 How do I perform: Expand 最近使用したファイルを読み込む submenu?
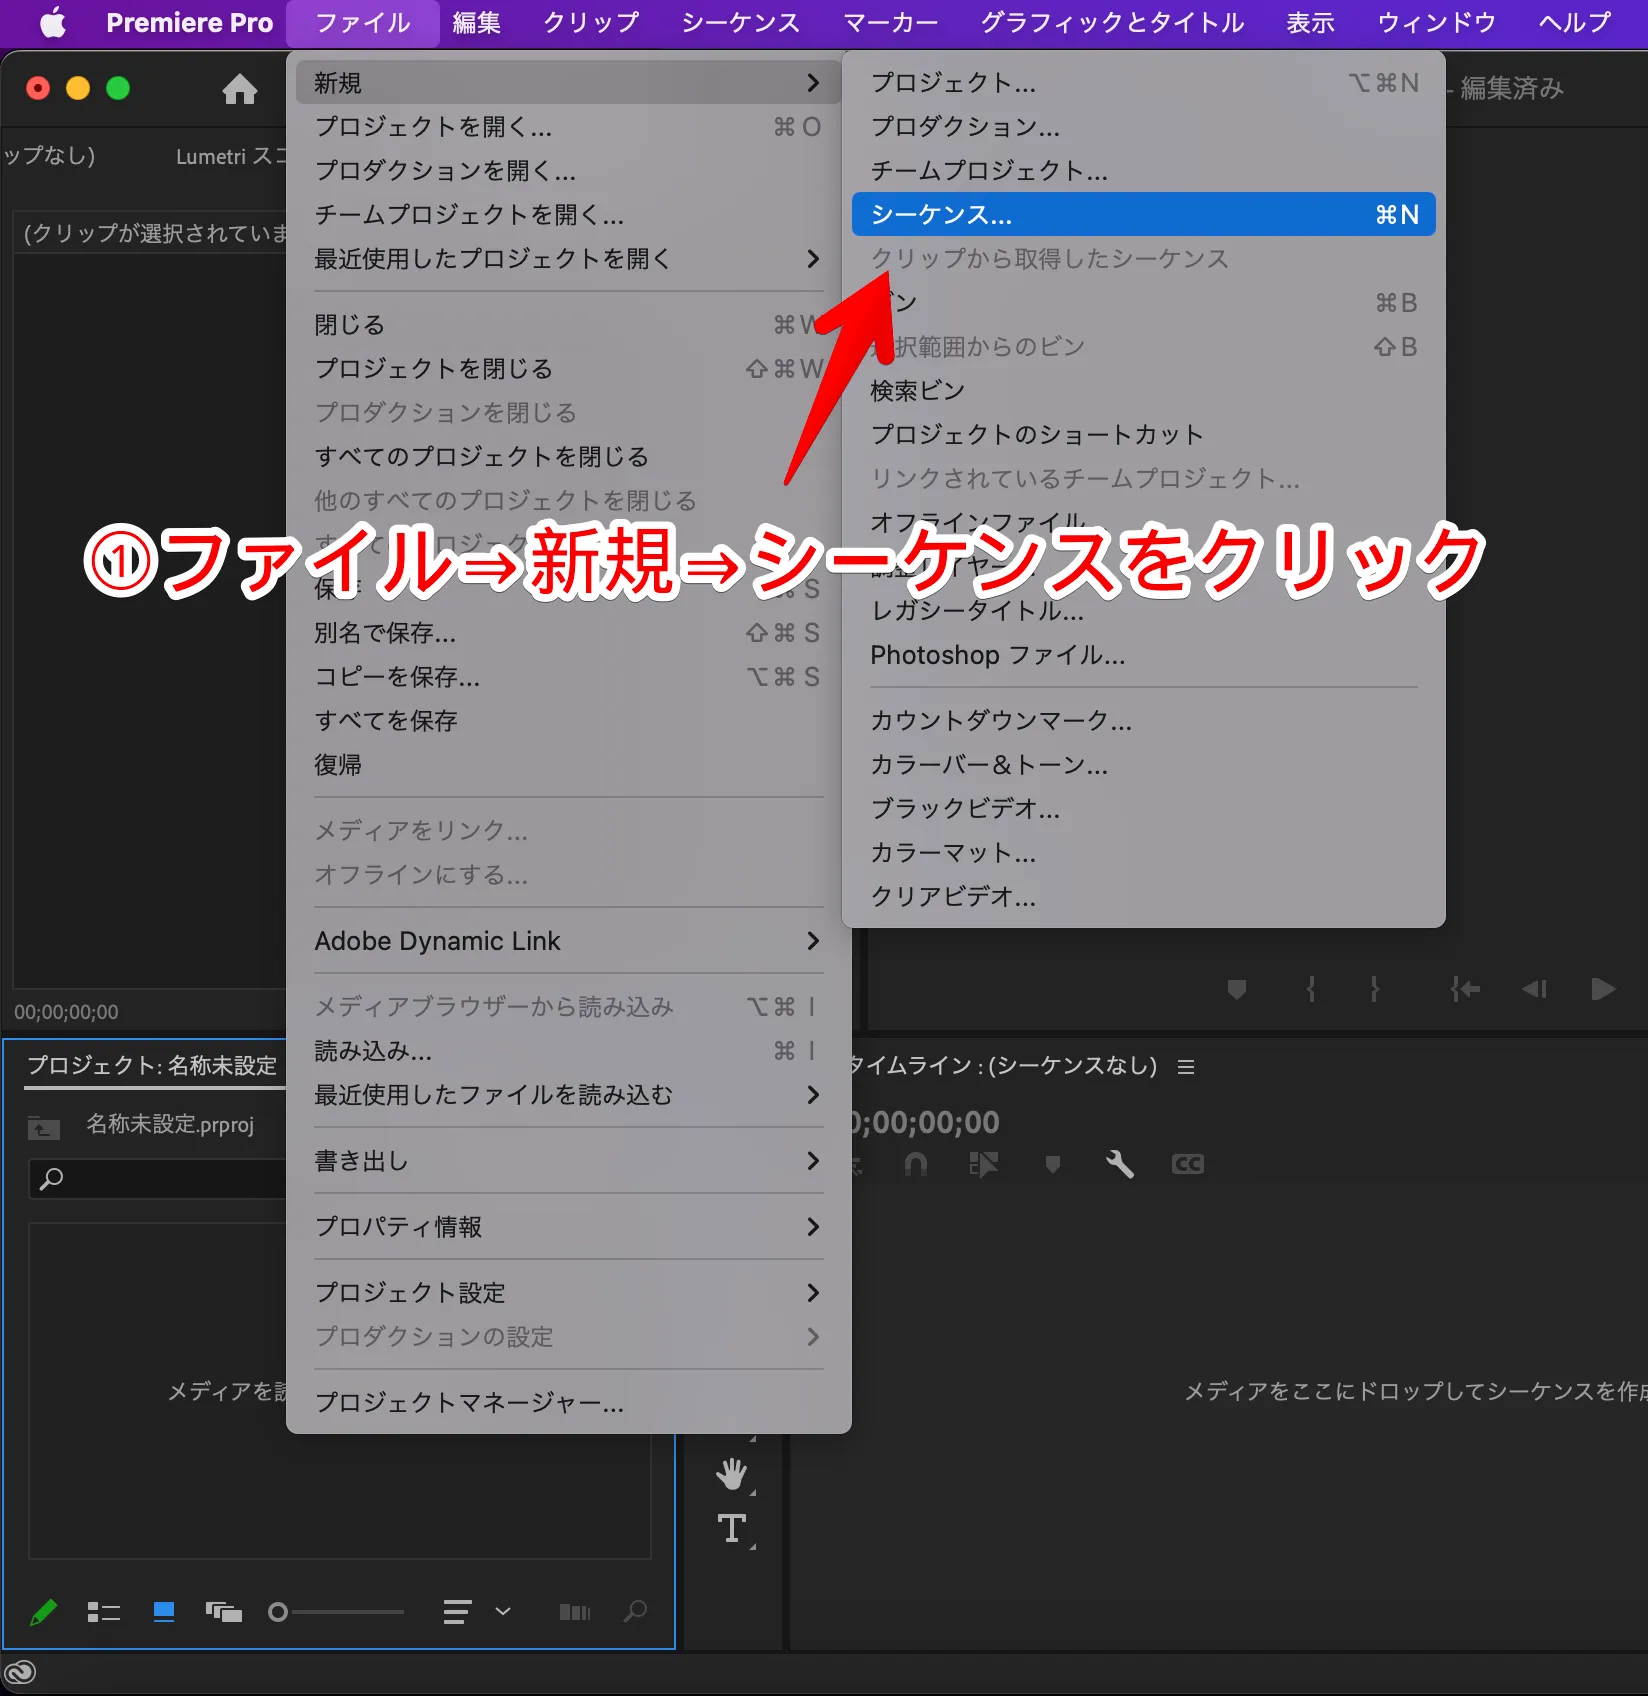[x=568, y=1095]
